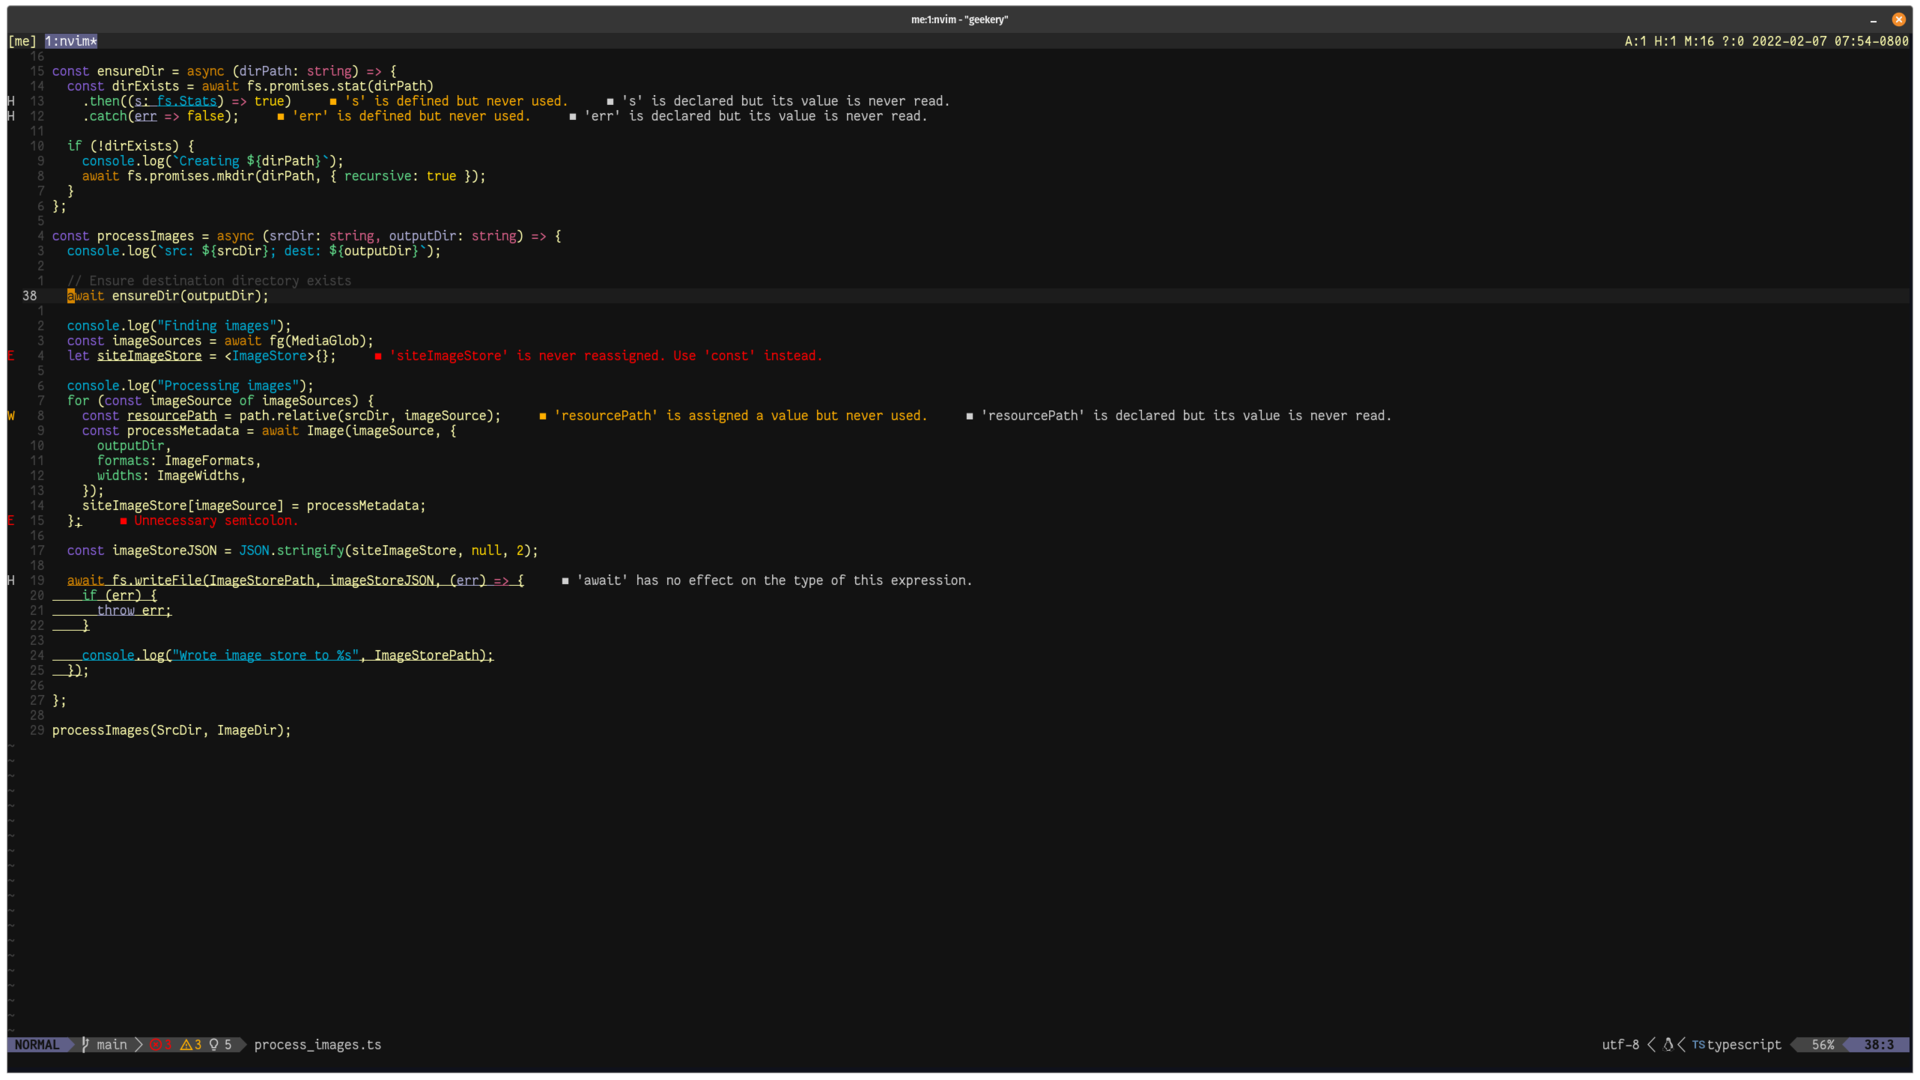Close the terminal window with orange button

click(x=1898, y=19)
